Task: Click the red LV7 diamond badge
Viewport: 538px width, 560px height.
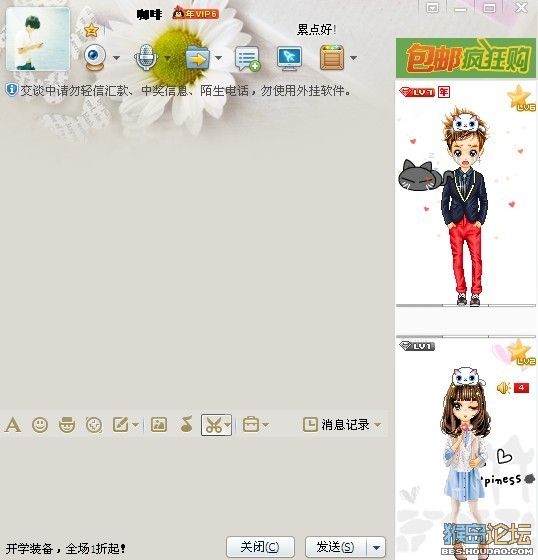Action: pyautogui.click(x=417, y=92)
